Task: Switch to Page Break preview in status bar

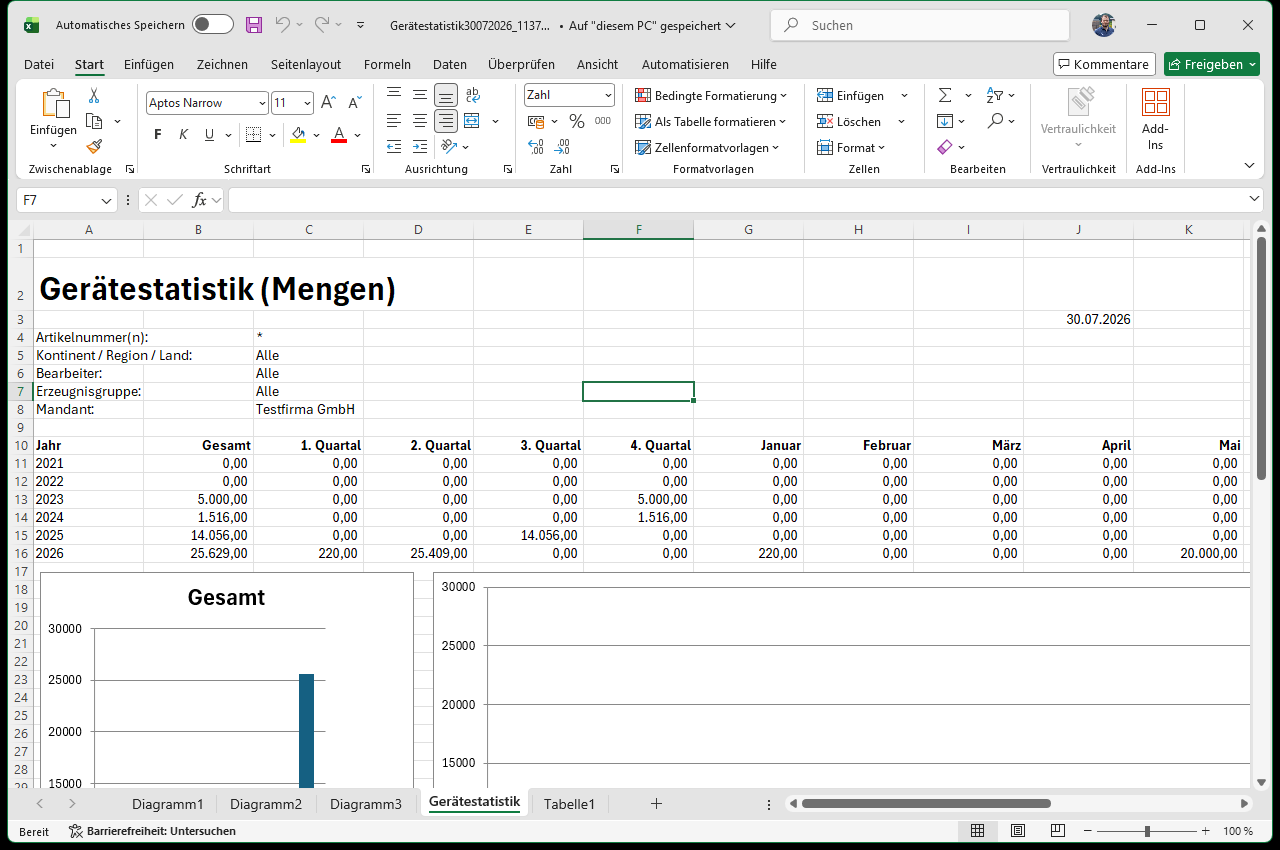Action: pos(1058,831)
